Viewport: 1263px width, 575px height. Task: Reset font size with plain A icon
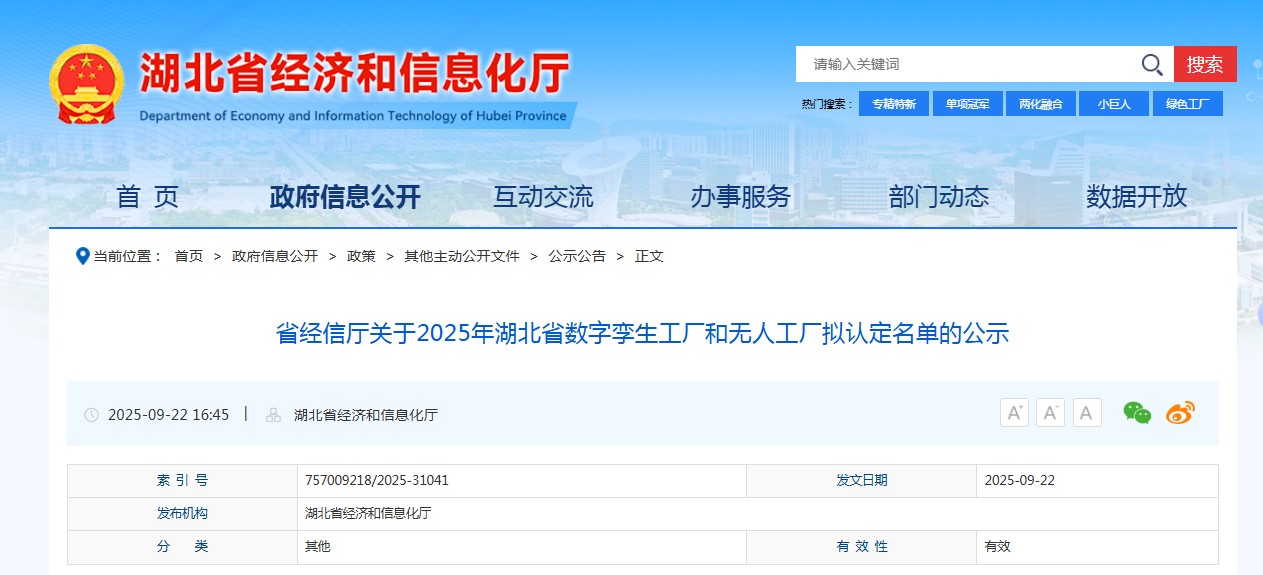[1087, 412]
